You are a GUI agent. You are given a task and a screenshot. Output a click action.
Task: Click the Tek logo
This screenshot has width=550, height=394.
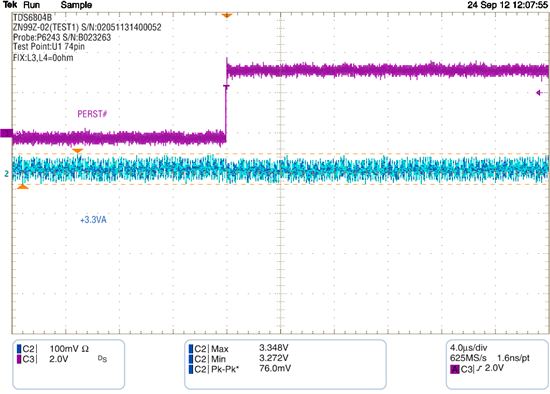[x=10, y=5]
